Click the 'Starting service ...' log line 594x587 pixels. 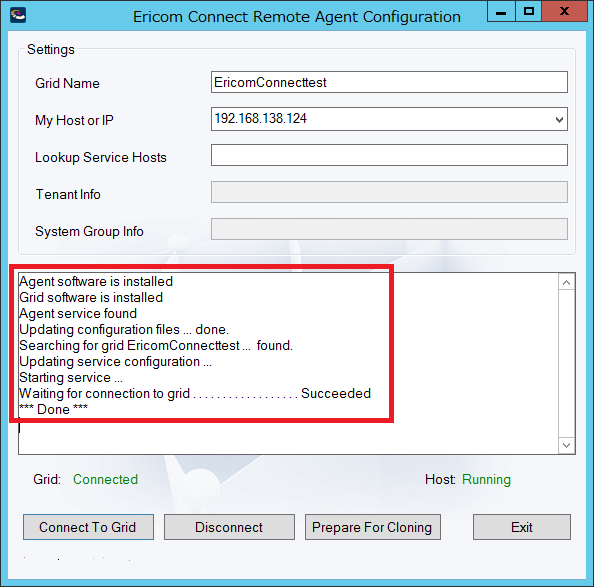(x=71, y=378)
